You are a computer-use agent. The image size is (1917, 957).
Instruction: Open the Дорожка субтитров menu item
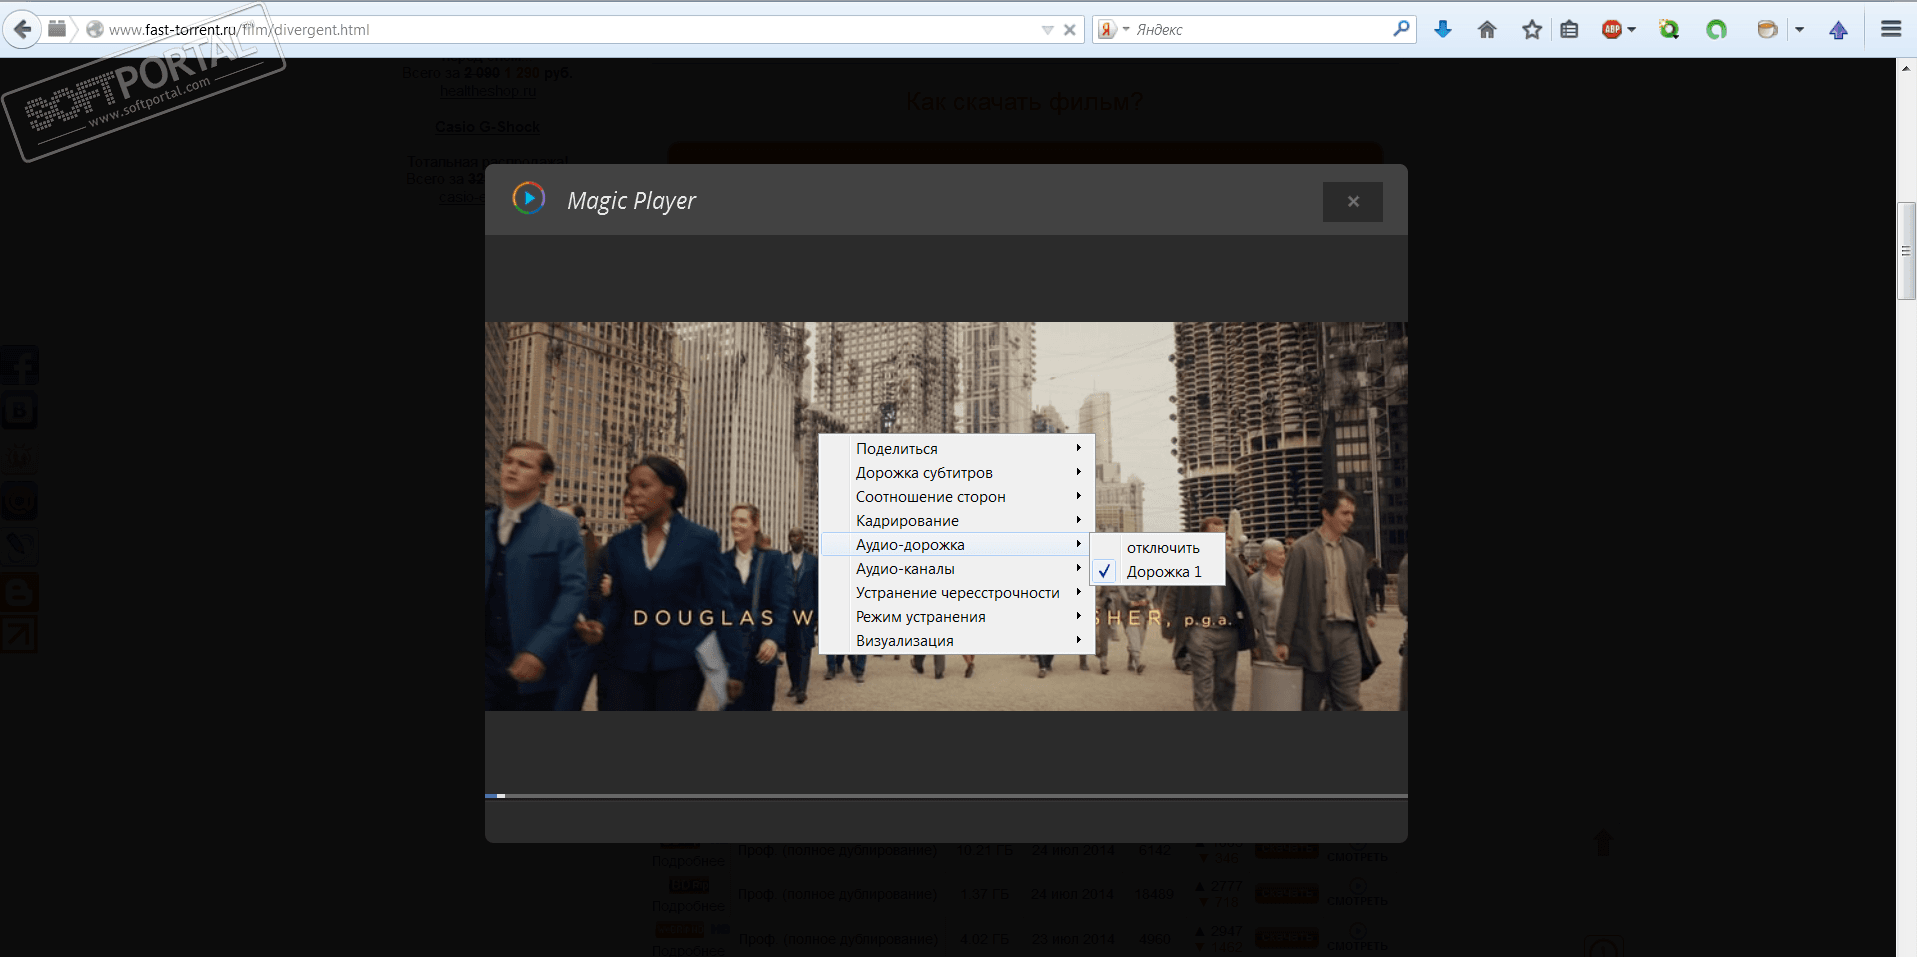pos(956,473)
